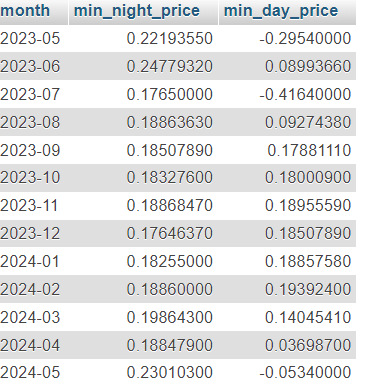
Task: Select the month cell 2023-05
Action: [x=30, y=38]
